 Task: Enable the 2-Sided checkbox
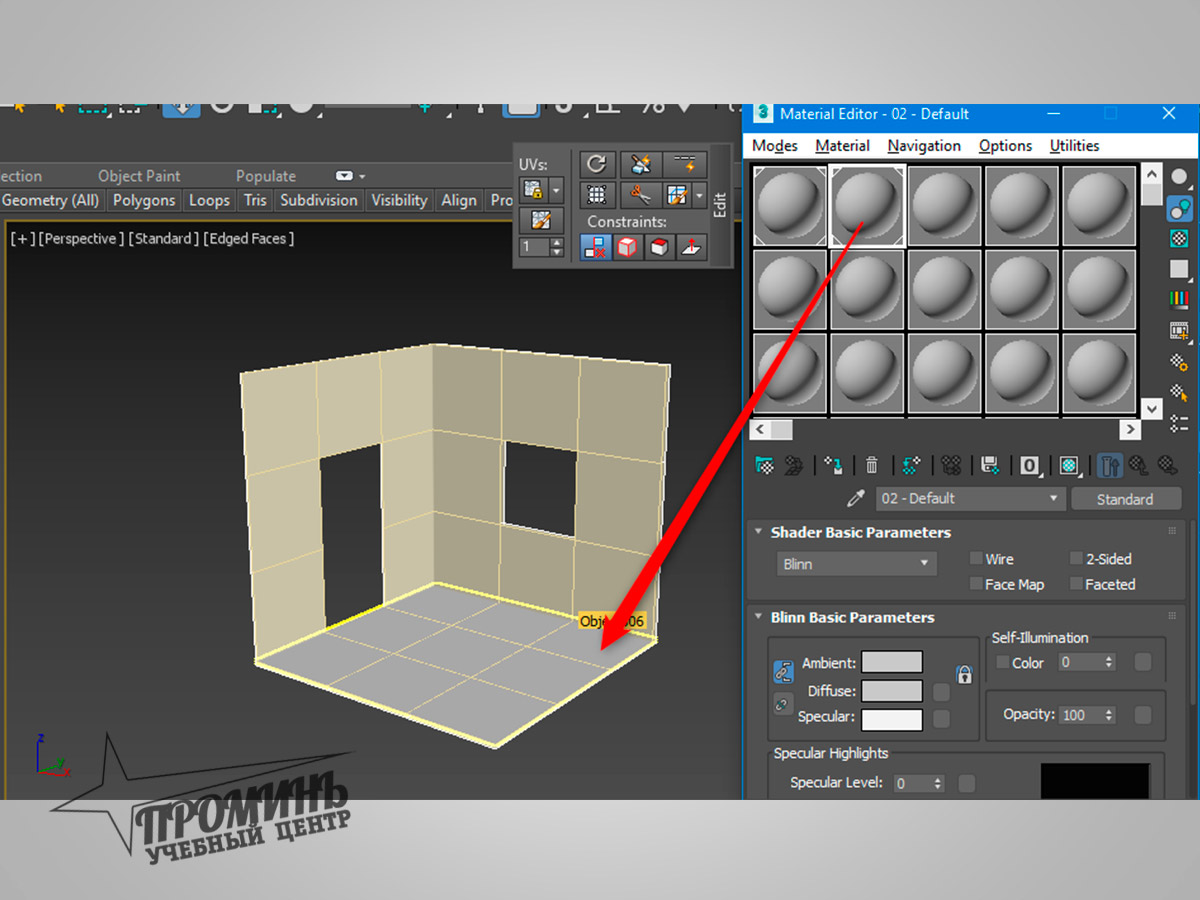[1078, 559]
